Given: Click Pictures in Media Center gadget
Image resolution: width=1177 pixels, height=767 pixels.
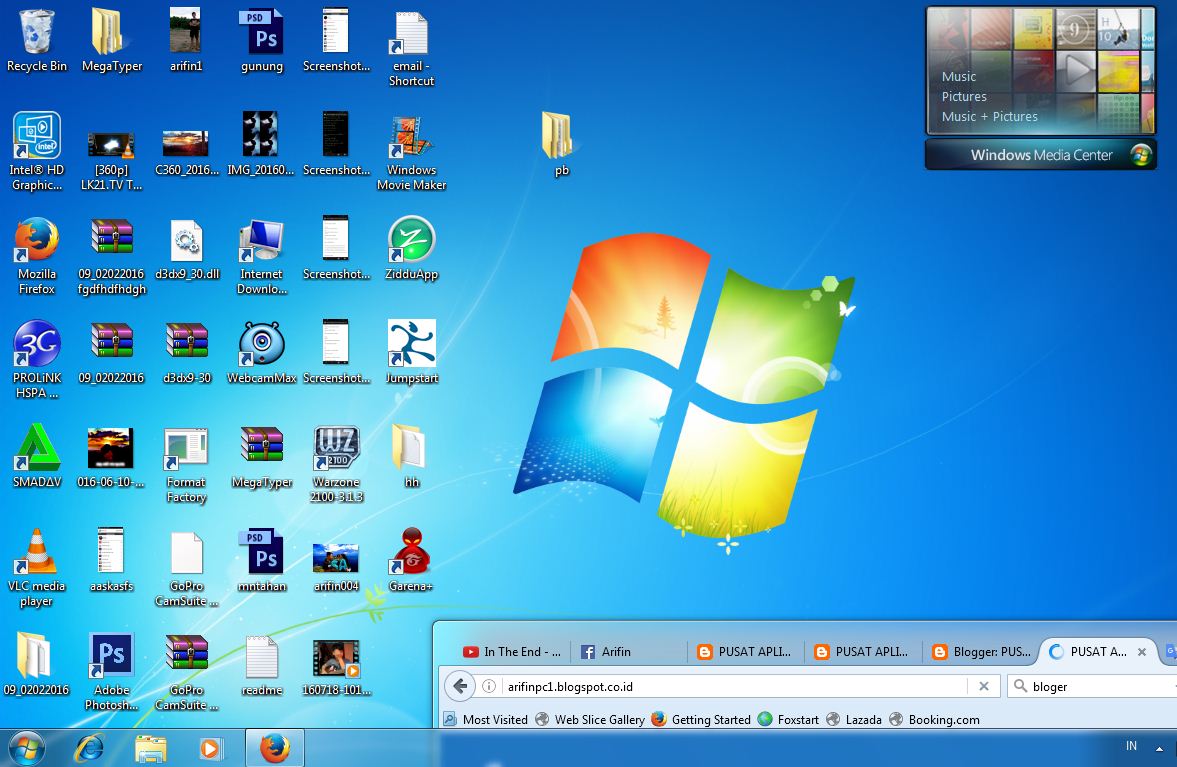Looking at the screenshot, I should pos(964,97).
